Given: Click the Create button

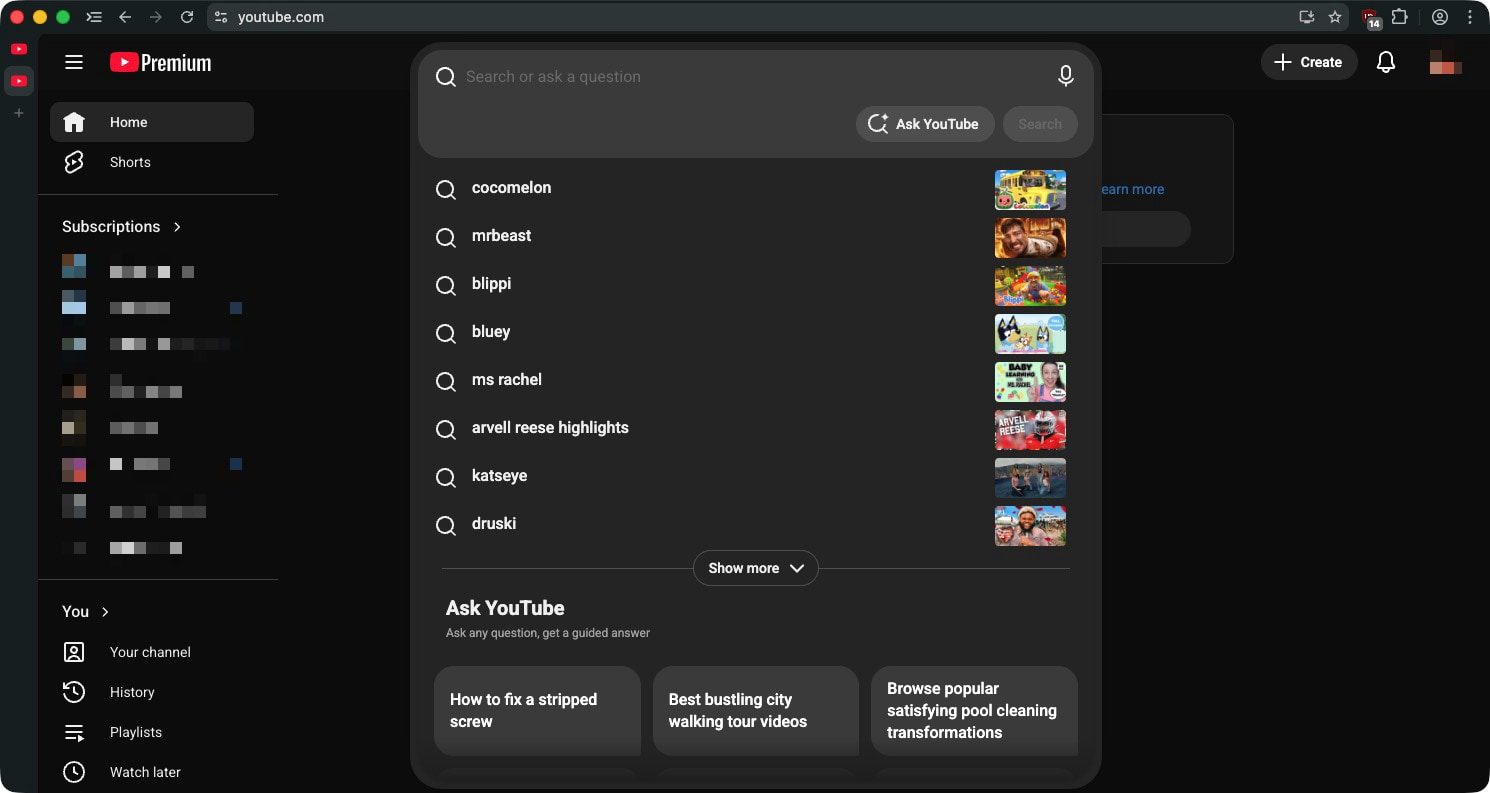Looking at the screenshot, I should pyautogui.click(x=1308, y=62).
